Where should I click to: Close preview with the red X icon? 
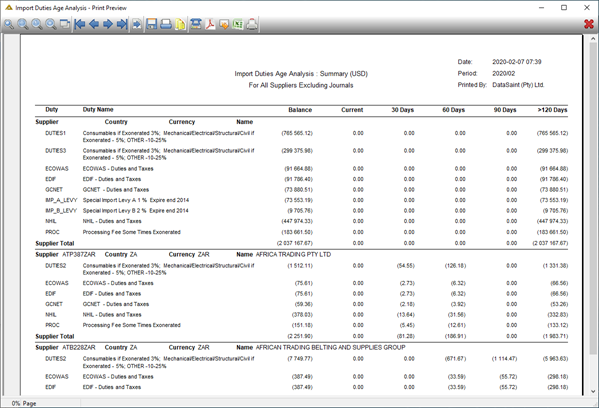(x=589, y=24)
